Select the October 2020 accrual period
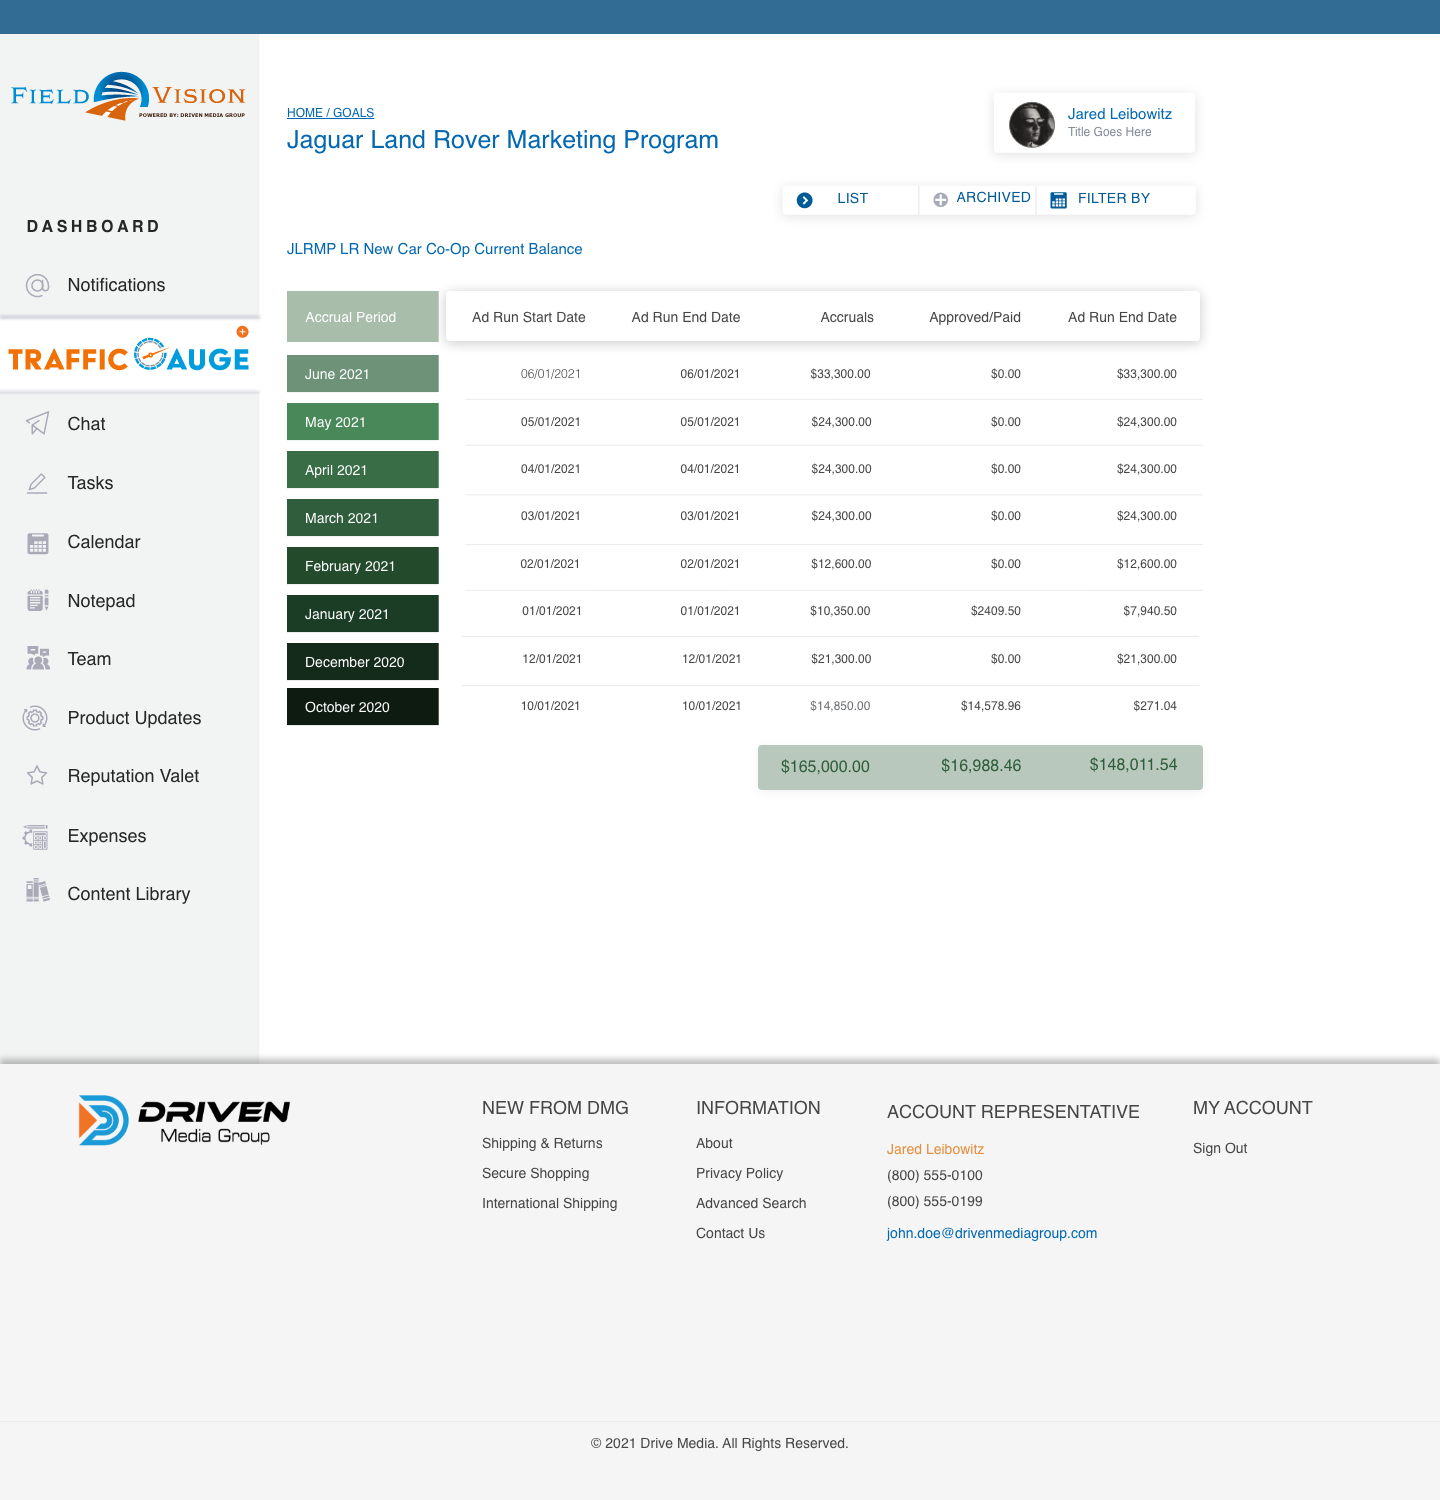The width and height of the screenshot is (1440, 1500). [x=363, y=707]
